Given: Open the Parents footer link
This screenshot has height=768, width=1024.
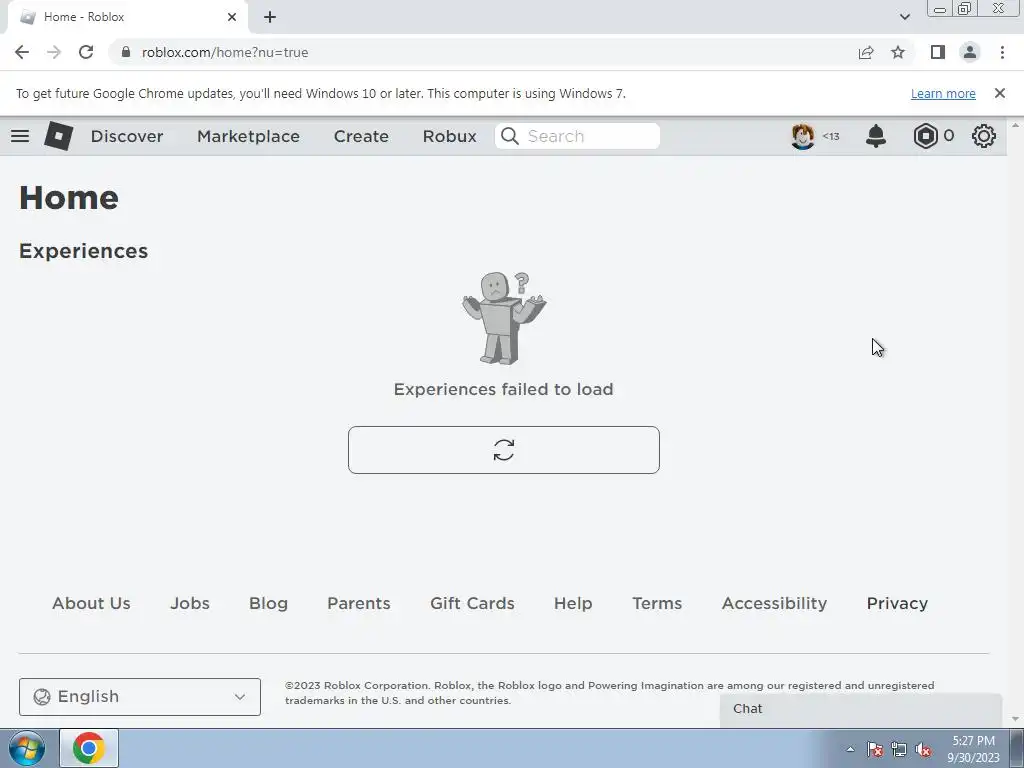Looking at the screenshot, I should coord(359,603).
